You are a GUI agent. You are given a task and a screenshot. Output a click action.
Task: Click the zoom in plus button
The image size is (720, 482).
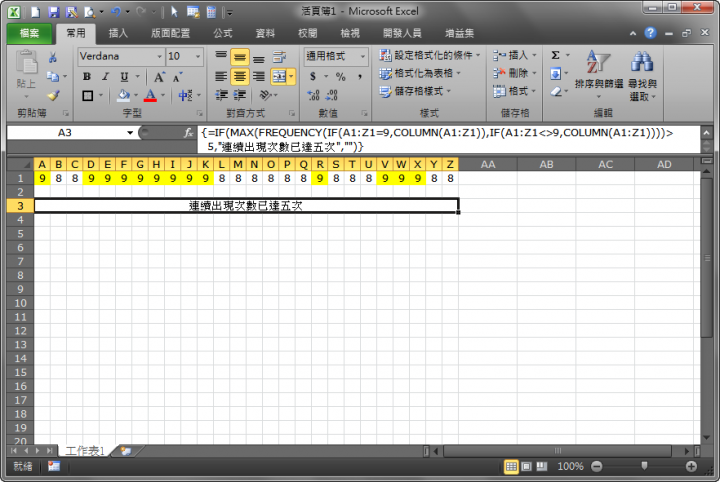click(691, 466)
